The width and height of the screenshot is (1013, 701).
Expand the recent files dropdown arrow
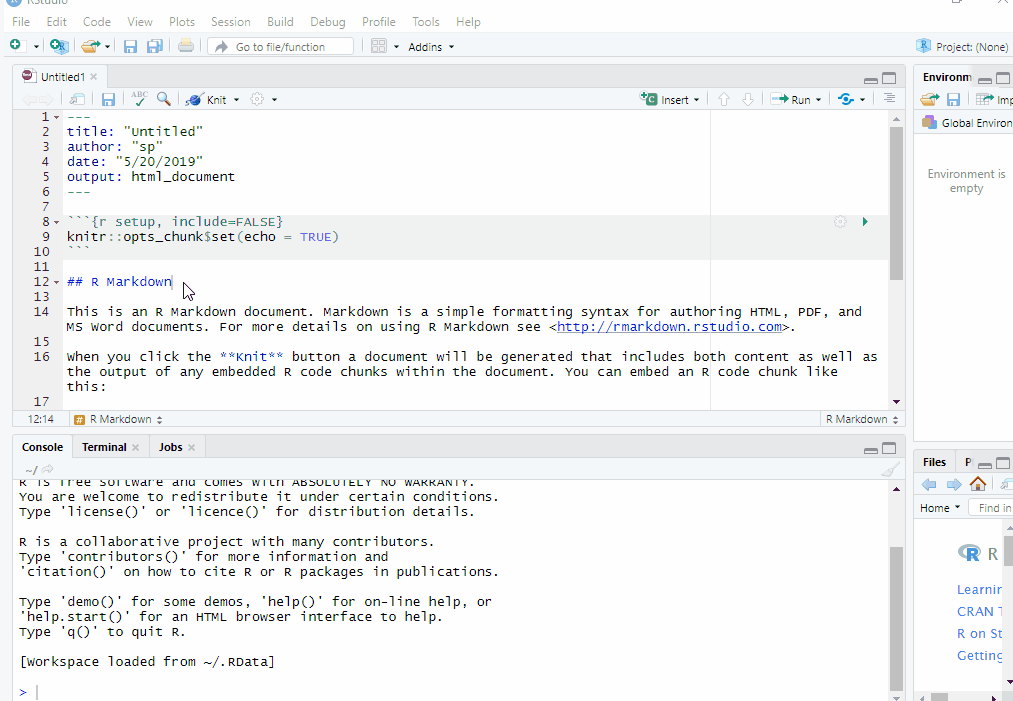(x=107, y=47)
